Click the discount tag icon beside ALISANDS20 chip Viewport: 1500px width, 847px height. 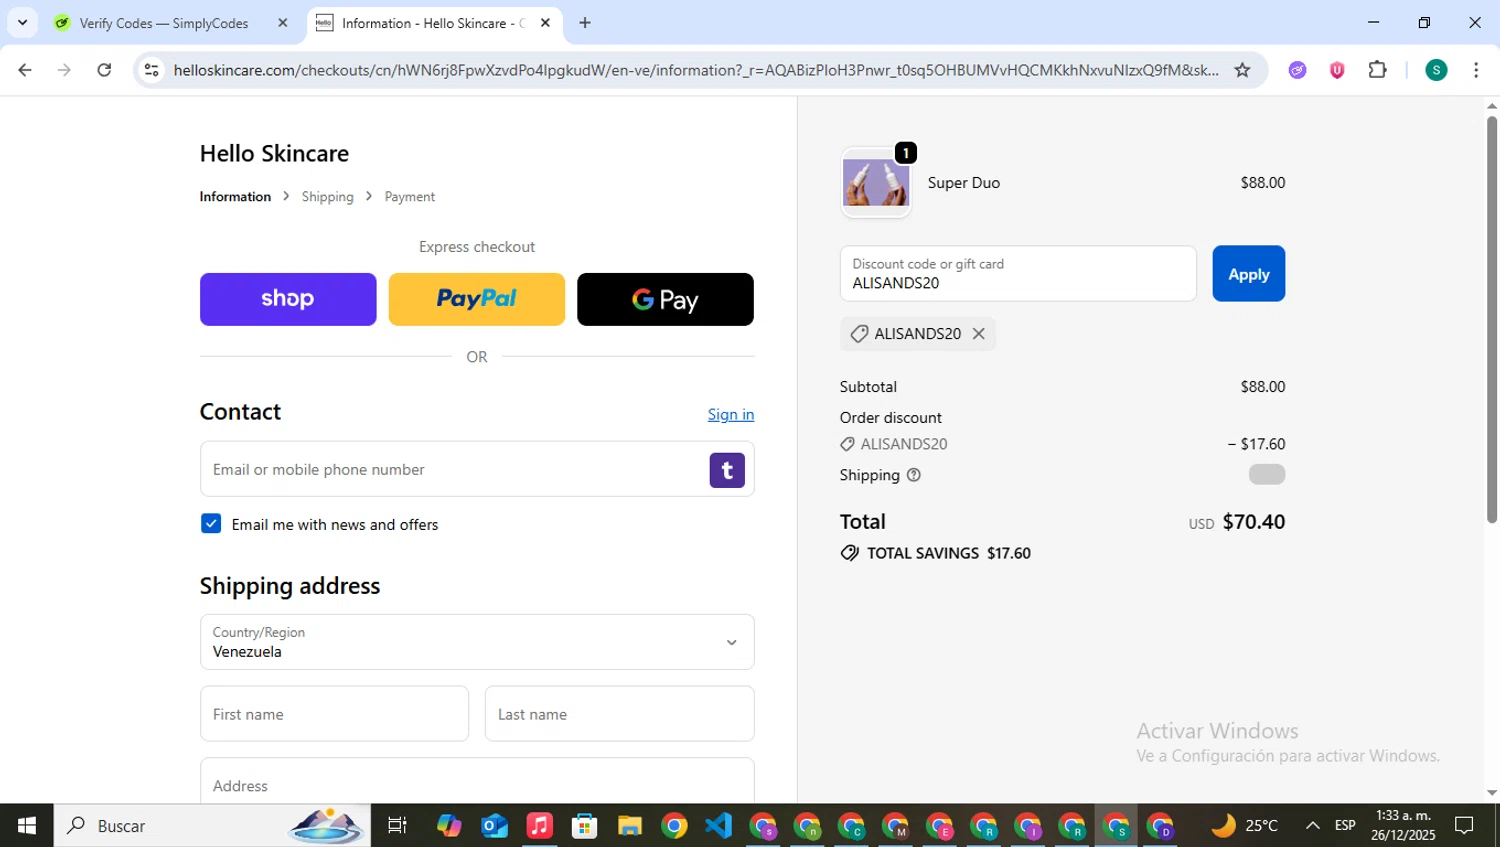coord(859,334)
